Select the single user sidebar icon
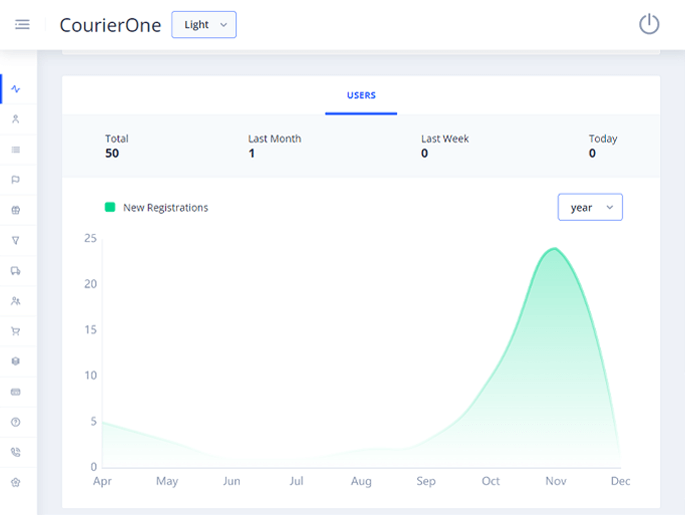The image size is (685, 515). (16, 119)
